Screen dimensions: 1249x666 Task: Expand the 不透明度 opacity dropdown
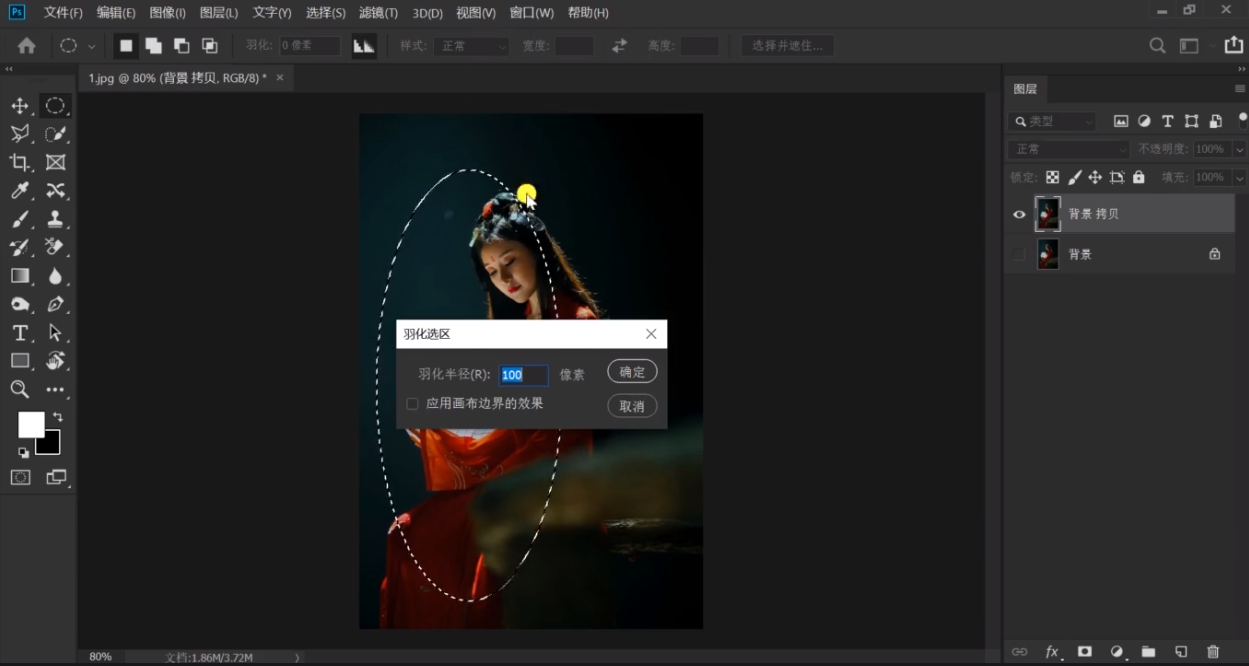pyautogui.click(x=1240, y=149)
